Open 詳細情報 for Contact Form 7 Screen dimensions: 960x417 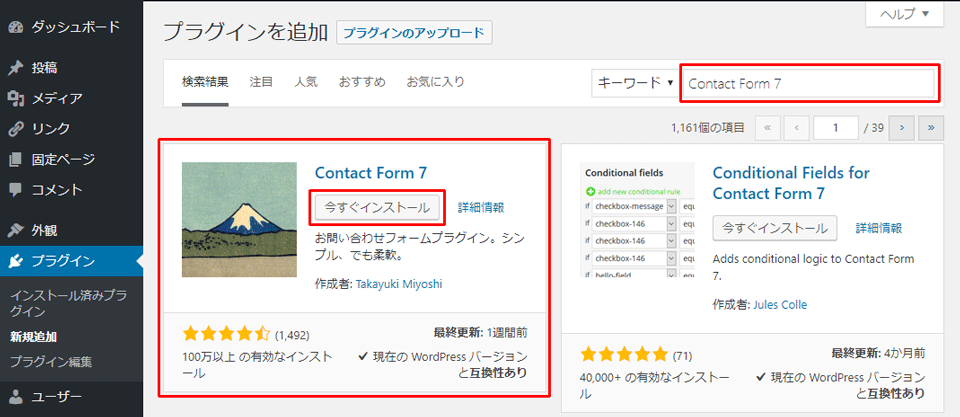[481, 208]
